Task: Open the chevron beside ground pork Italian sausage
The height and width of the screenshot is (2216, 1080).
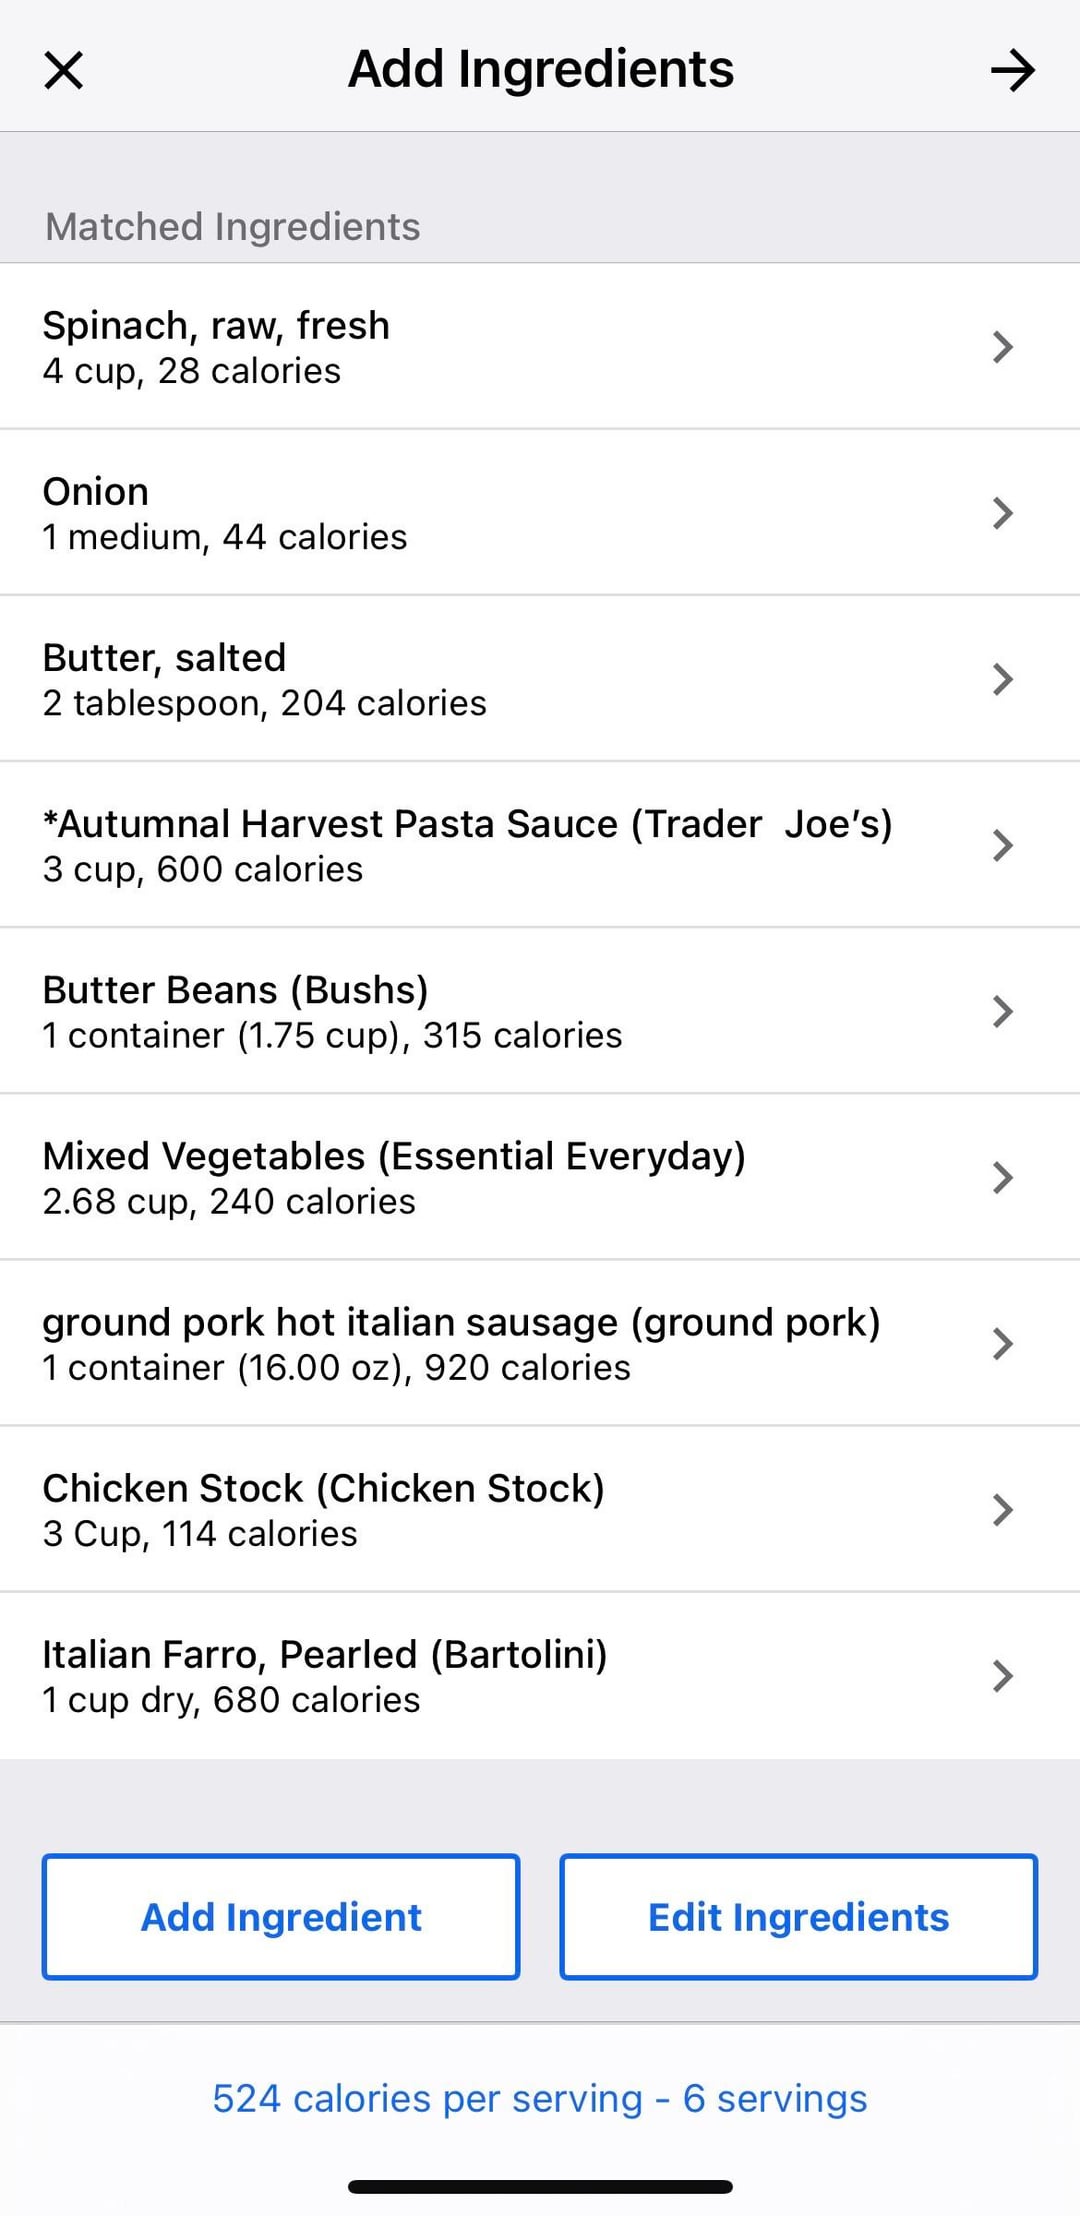Action: click(1002, 1343)
